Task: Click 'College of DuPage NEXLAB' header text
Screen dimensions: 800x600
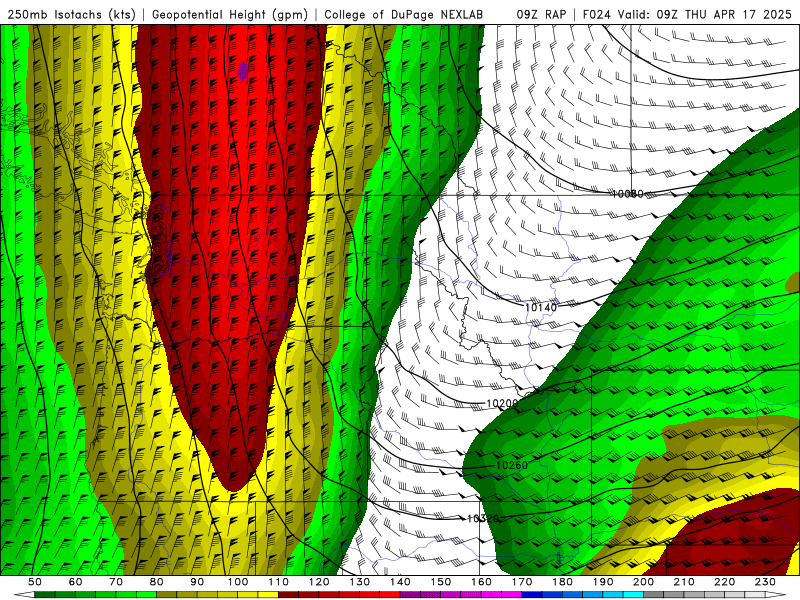Action: [x=404, y=14]
